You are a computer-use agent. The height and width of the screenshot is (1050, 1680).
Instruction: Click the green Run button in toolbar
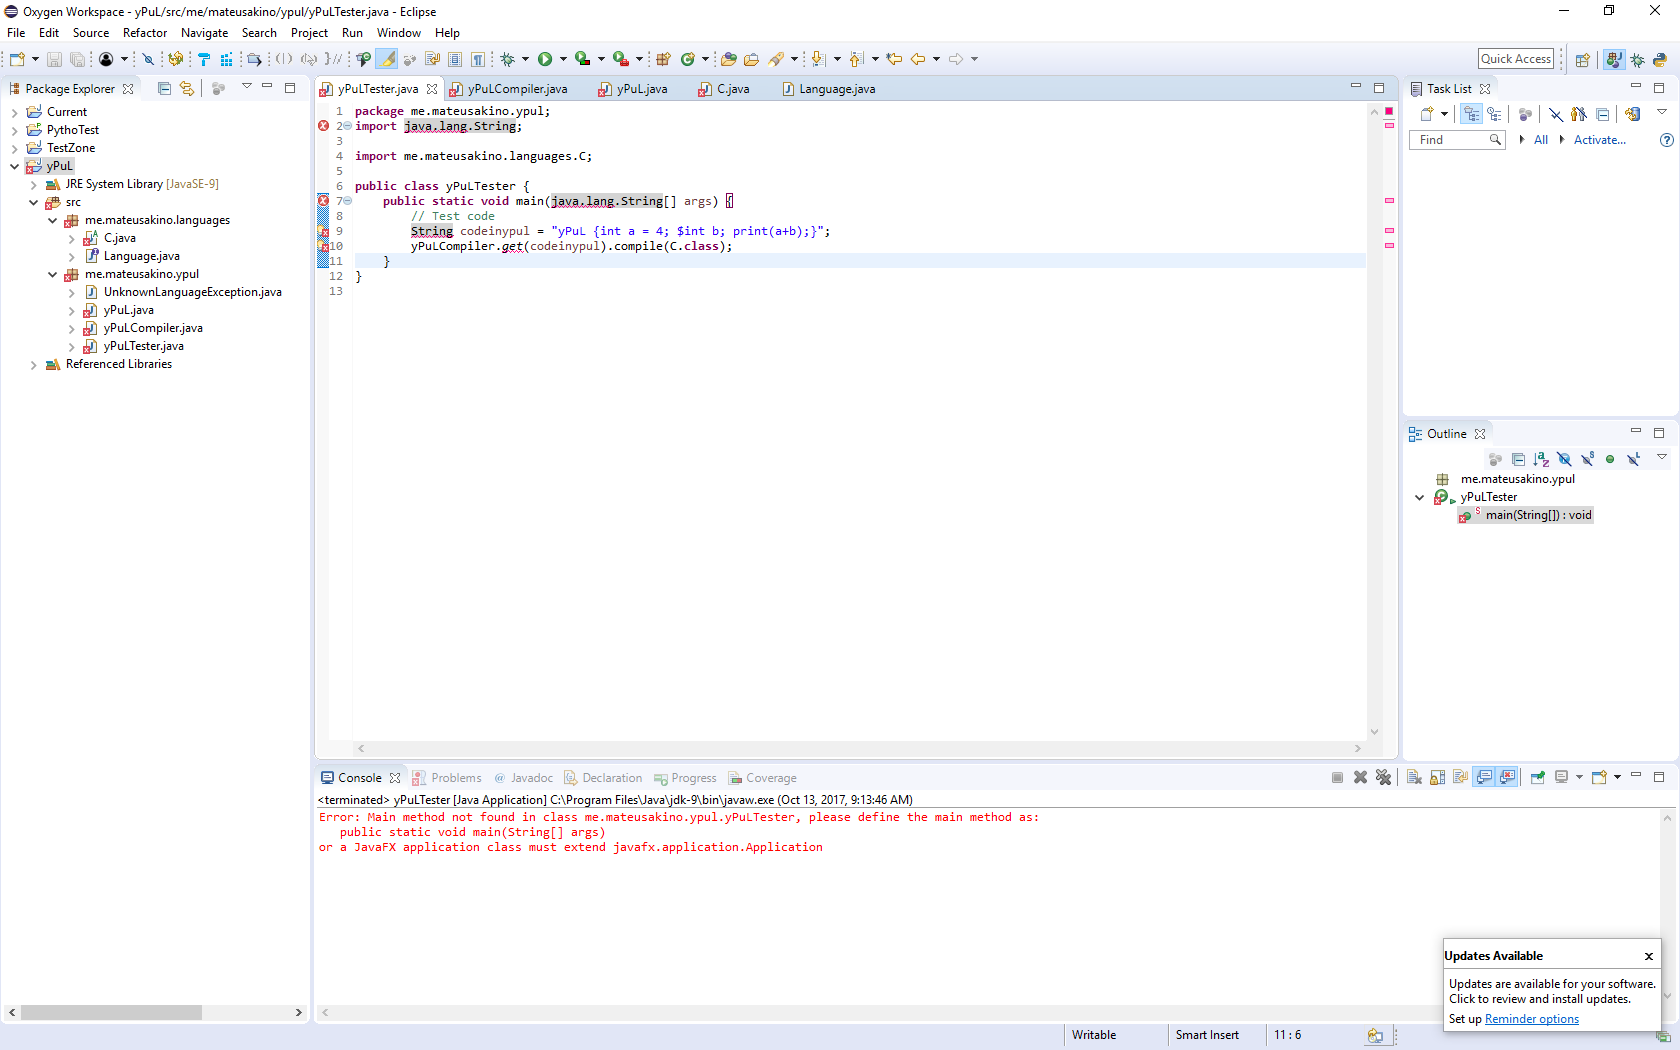tap(545, 59)
